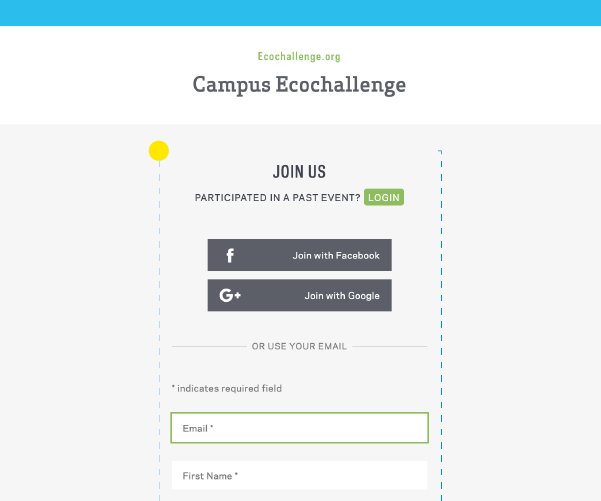
Task: Click into the First Name field
Action: (299, 476)
